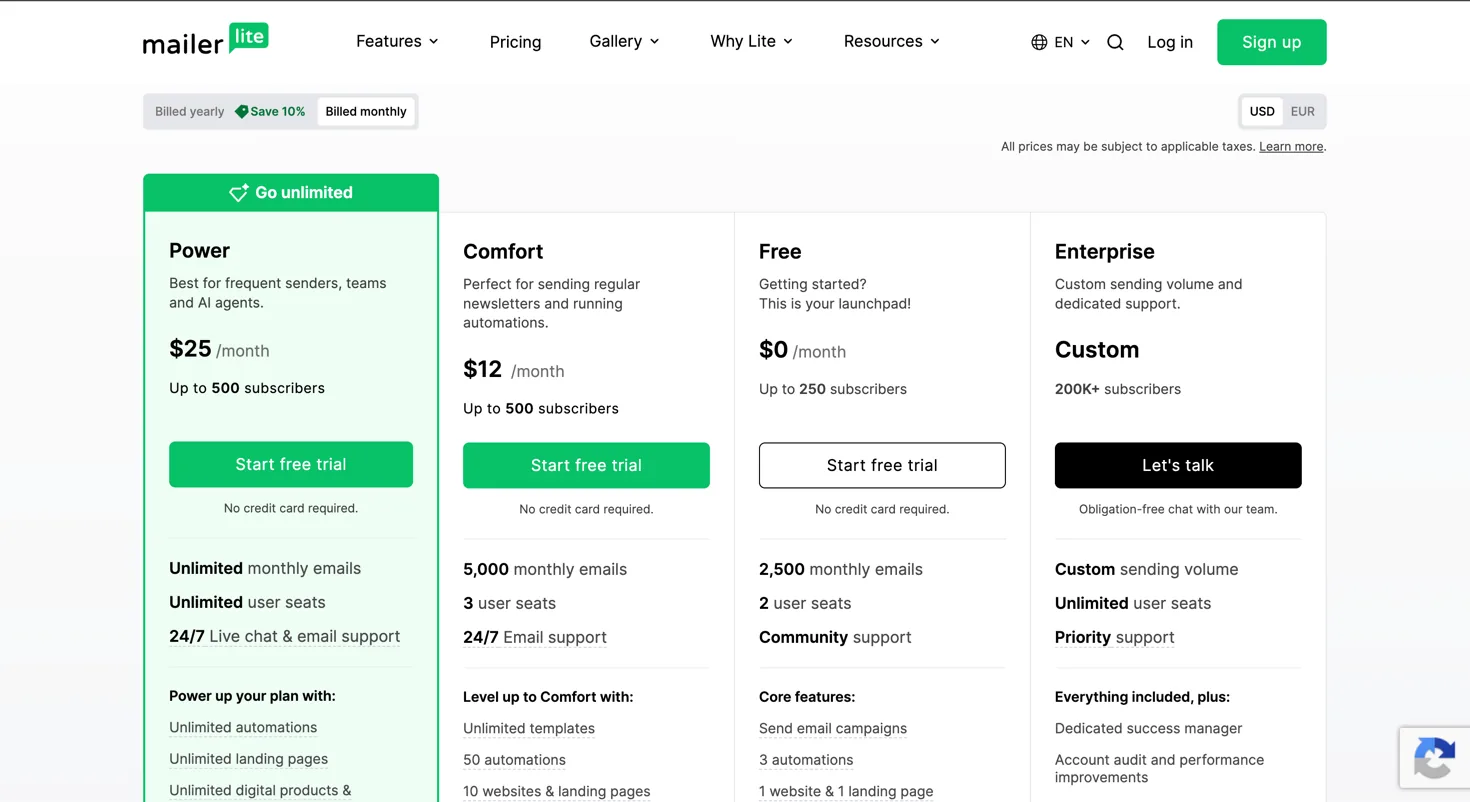Start free trial for Free plan
This screenshot has width=1470, height=802.
(882, 465)
